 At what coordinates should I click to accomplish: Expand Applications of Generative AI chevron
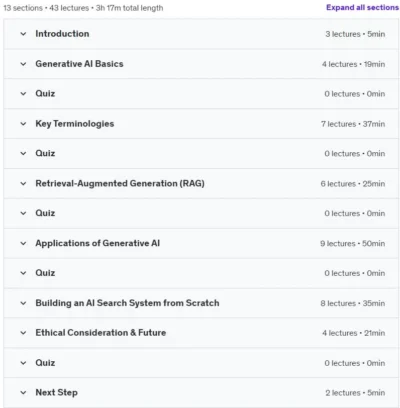click(23, 243)
